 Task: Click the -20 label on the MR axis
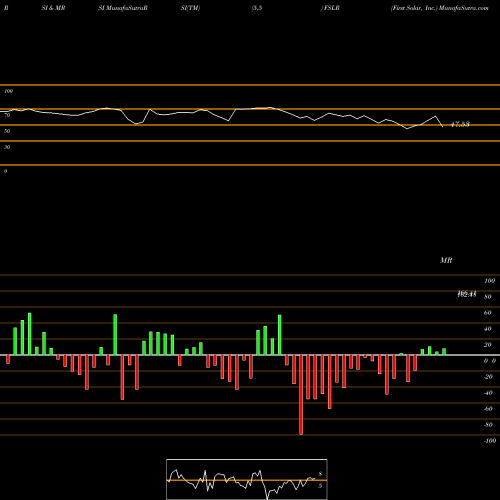[x=488, y=377]
